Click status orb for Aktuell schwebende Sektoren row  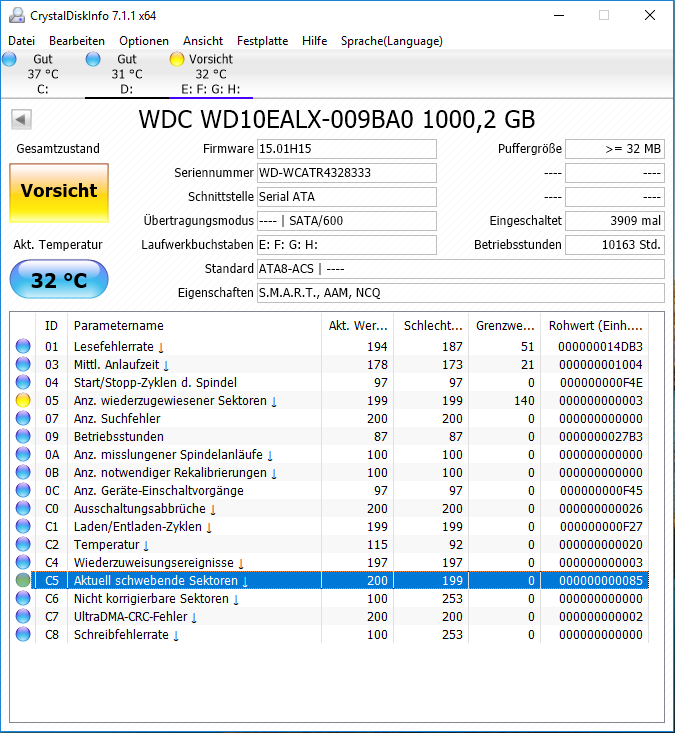tap(23, 580)
